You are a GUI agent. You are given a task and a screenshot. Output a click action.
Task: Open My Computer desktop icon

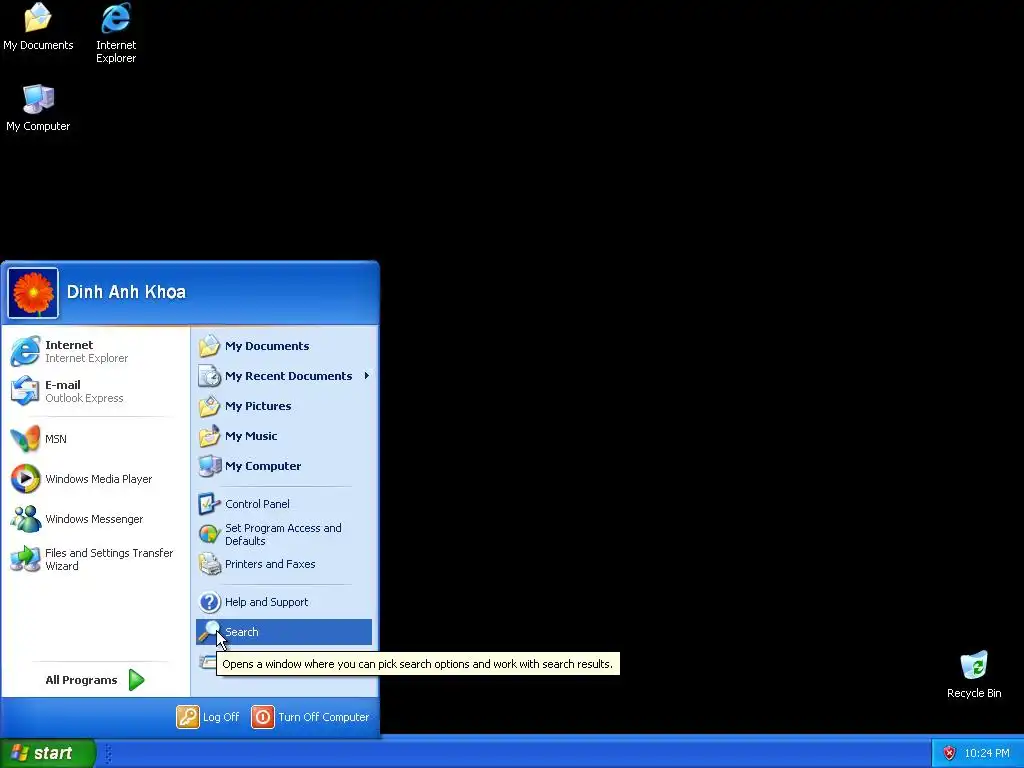click(x=38, y=108)
